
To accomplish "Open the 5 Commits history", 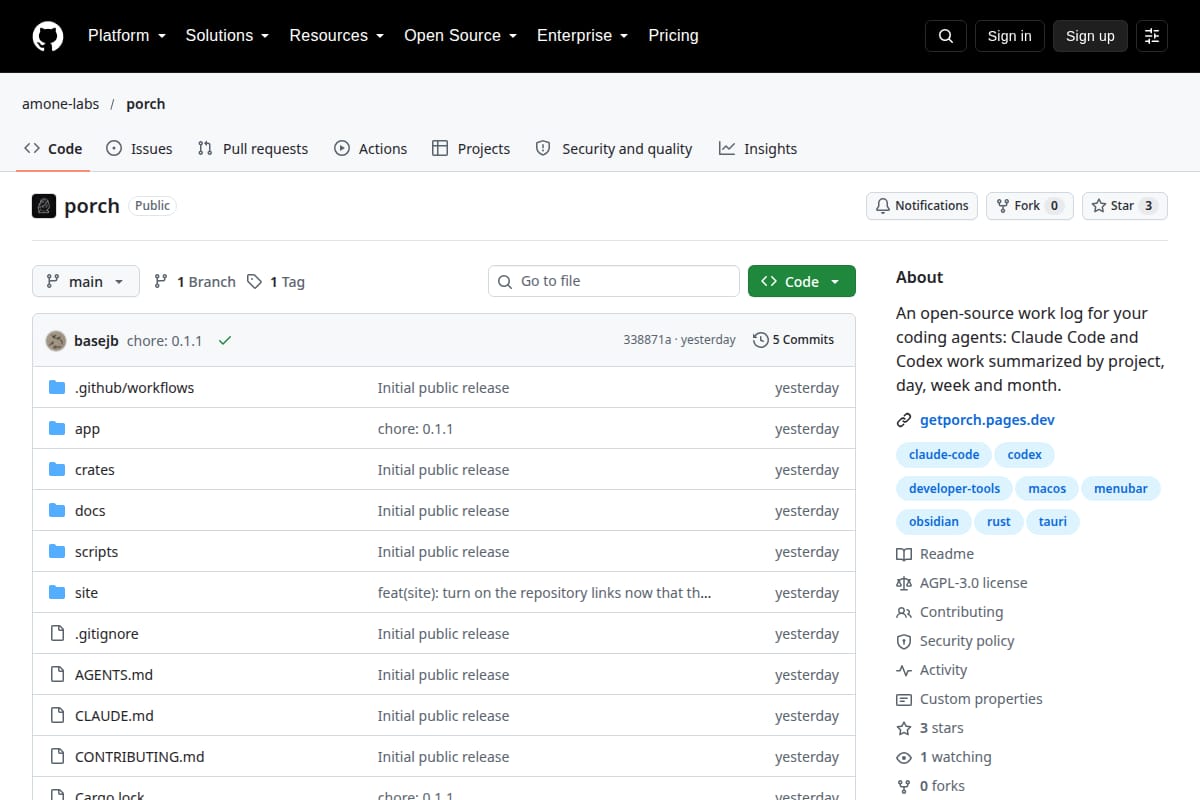I will [793, 340].
